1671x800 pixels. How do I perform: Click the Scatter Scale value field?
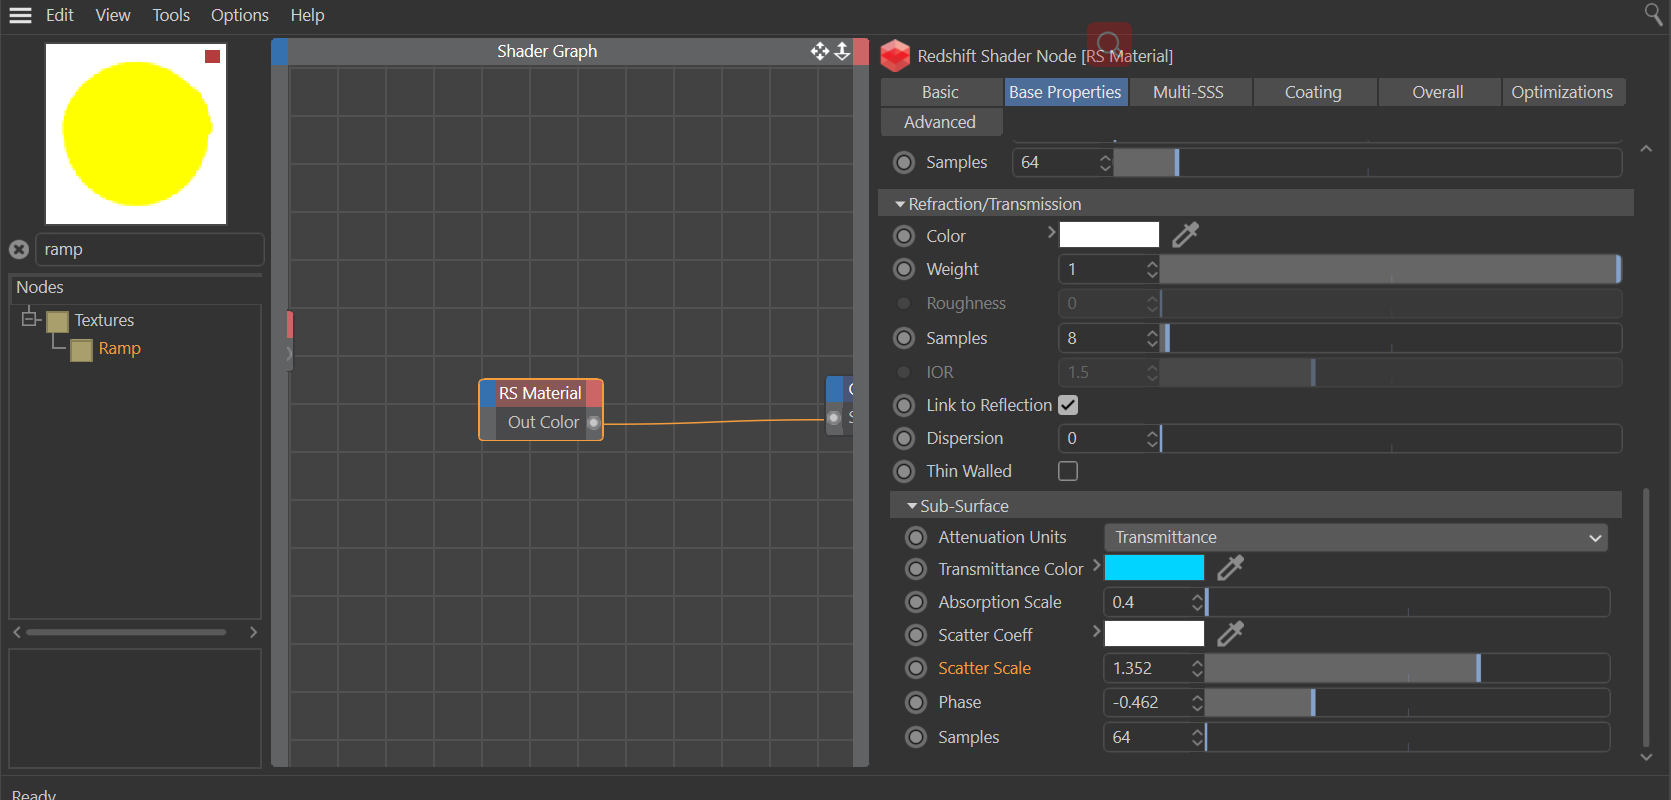tap(1148, 668)
